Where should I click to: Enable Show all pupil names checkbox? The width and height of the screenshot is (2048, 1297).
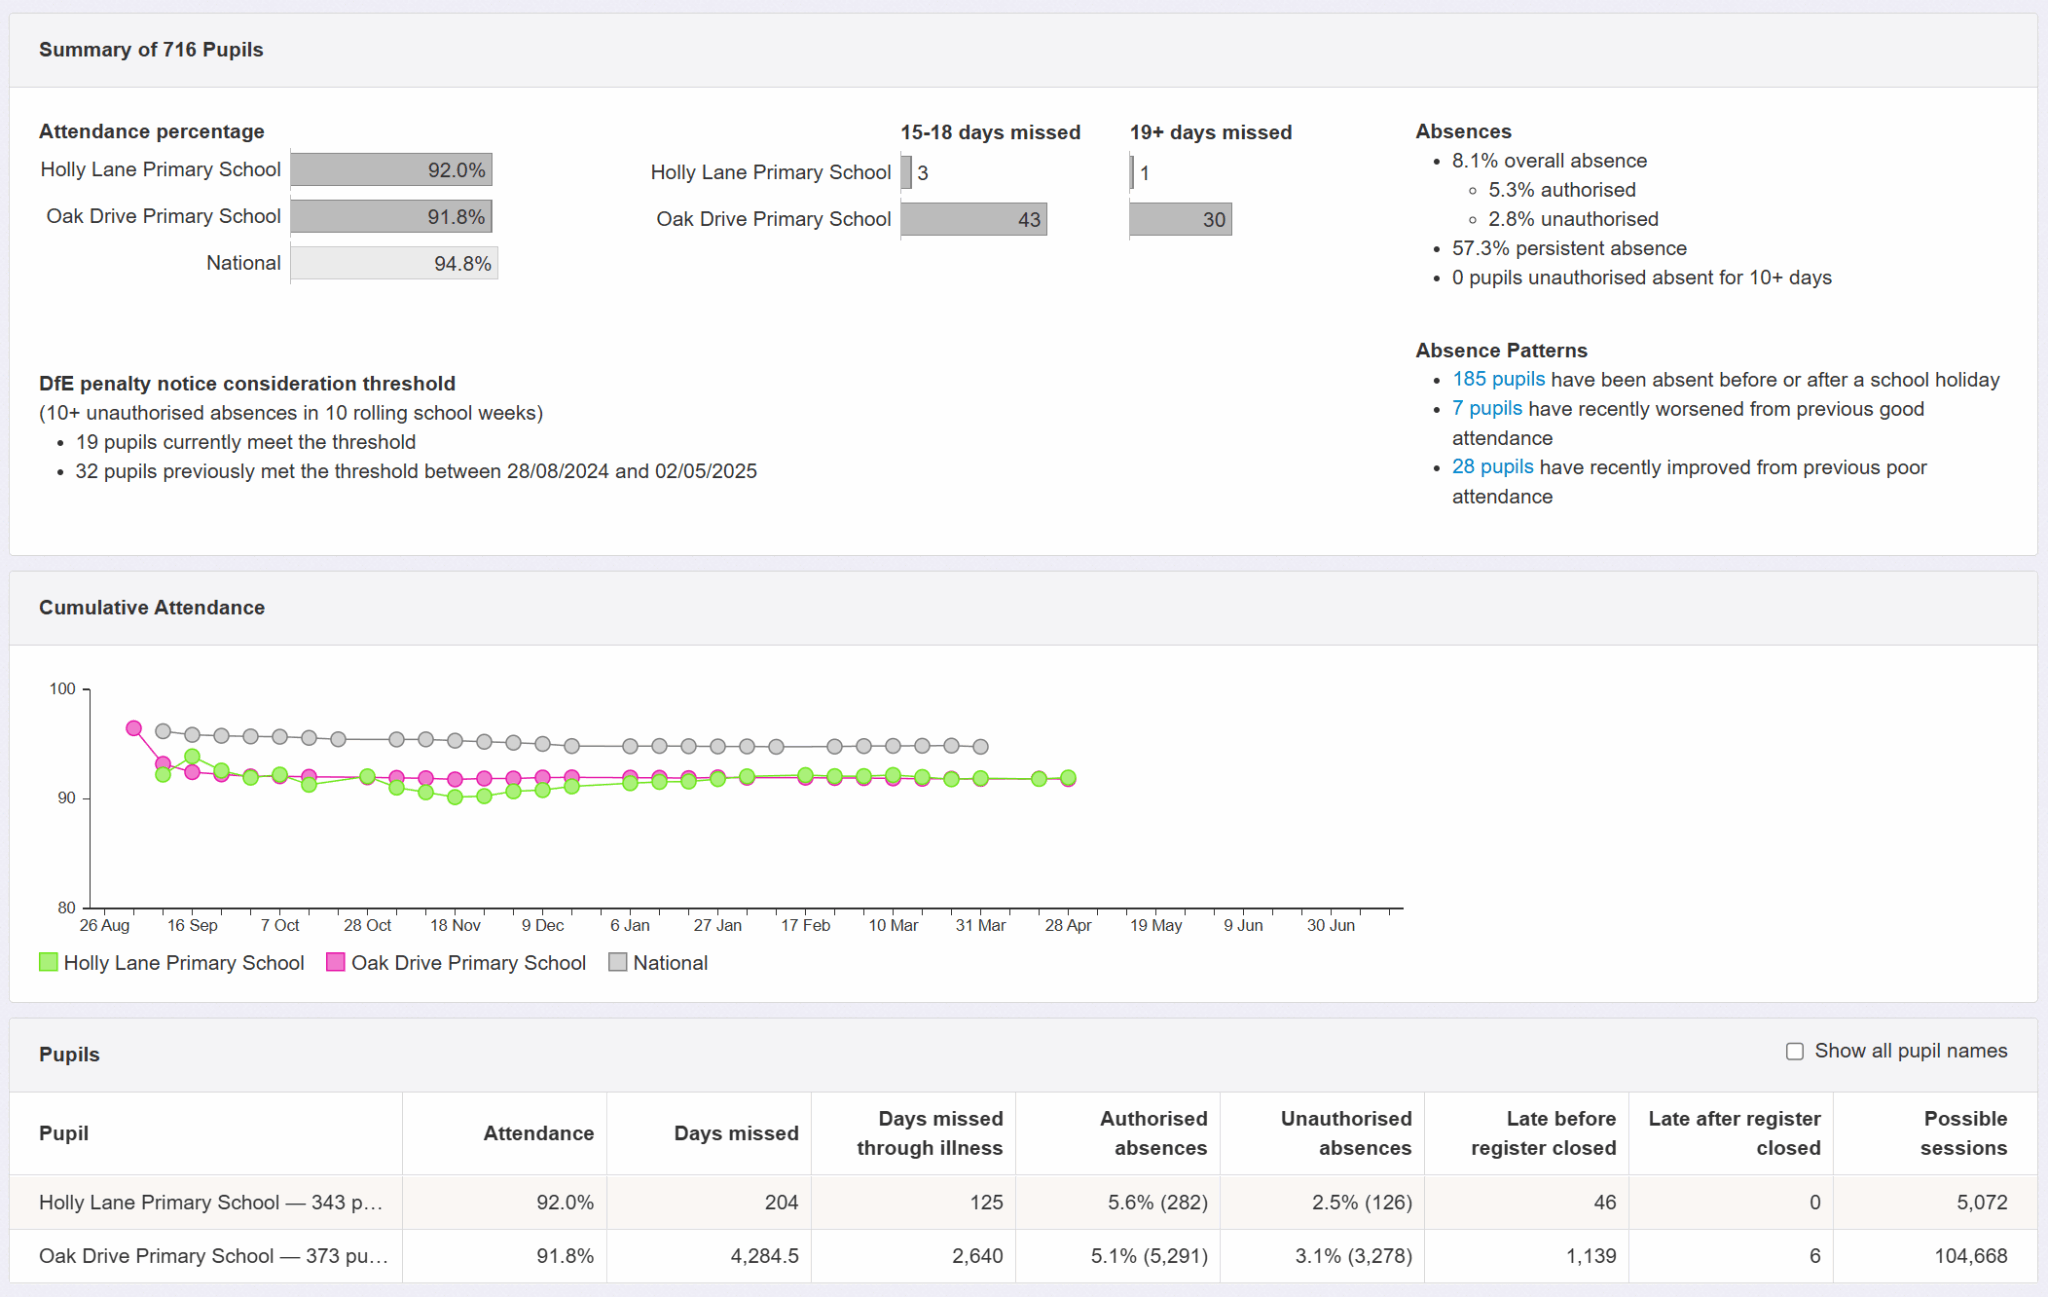pyautogui.click(x=1794, y=1051)
